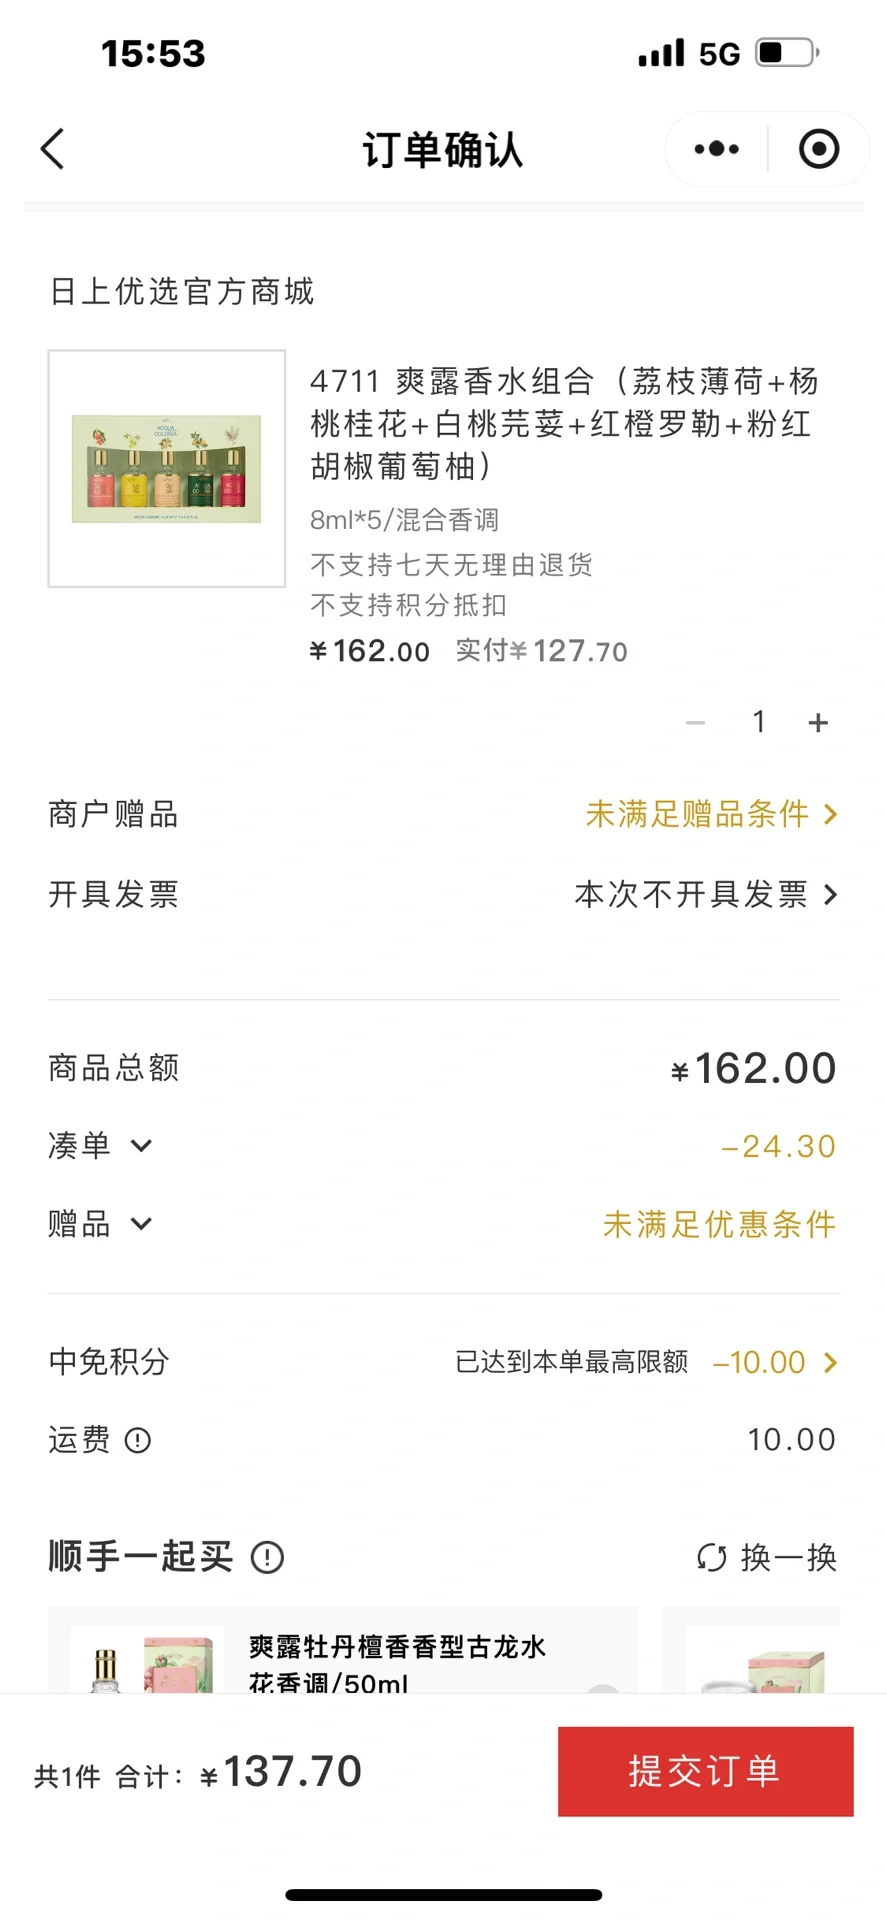Expand the 赠品 details chevron
The width and height of the screenshot is (887, 1920).
141,1224
